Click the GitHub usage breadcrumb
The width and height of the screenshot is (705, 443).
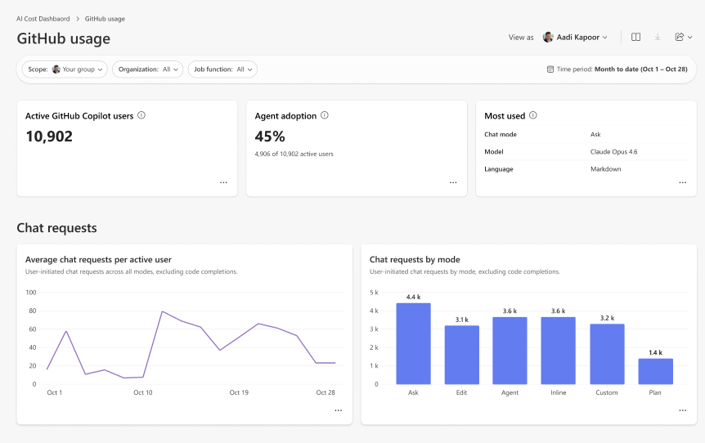pos(105,19)
